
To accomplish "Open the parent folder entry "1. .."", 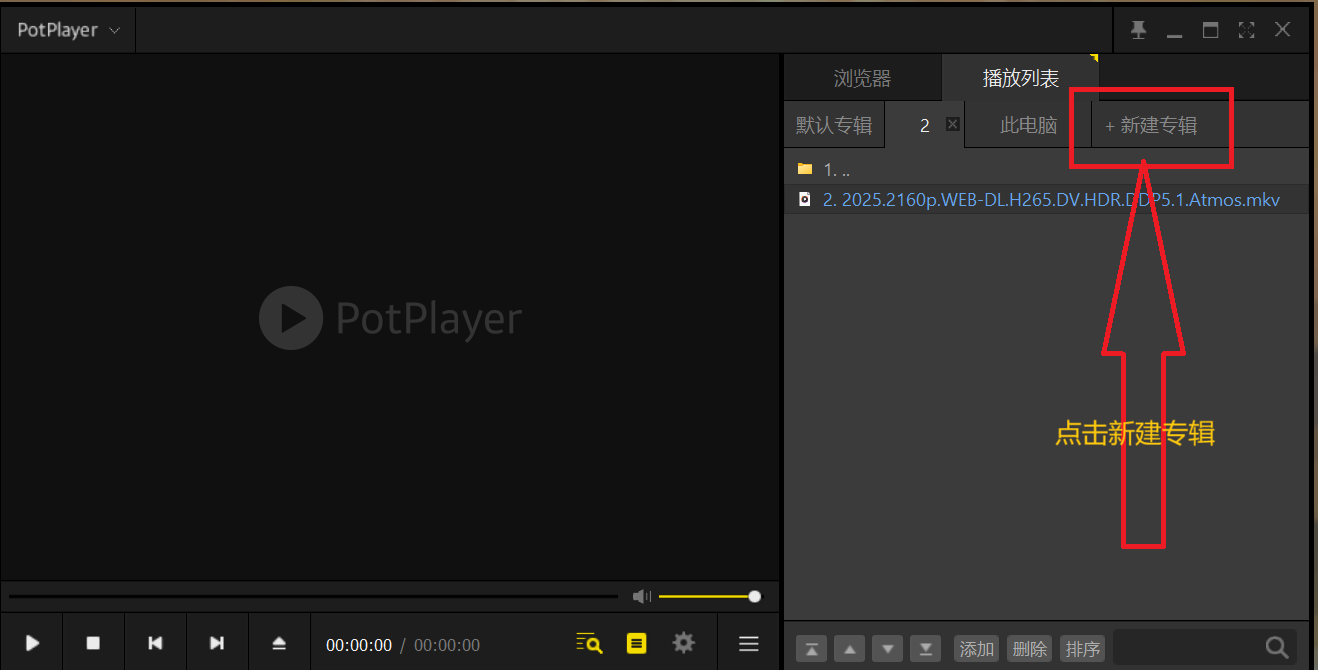I will (x=1046, y=169).
